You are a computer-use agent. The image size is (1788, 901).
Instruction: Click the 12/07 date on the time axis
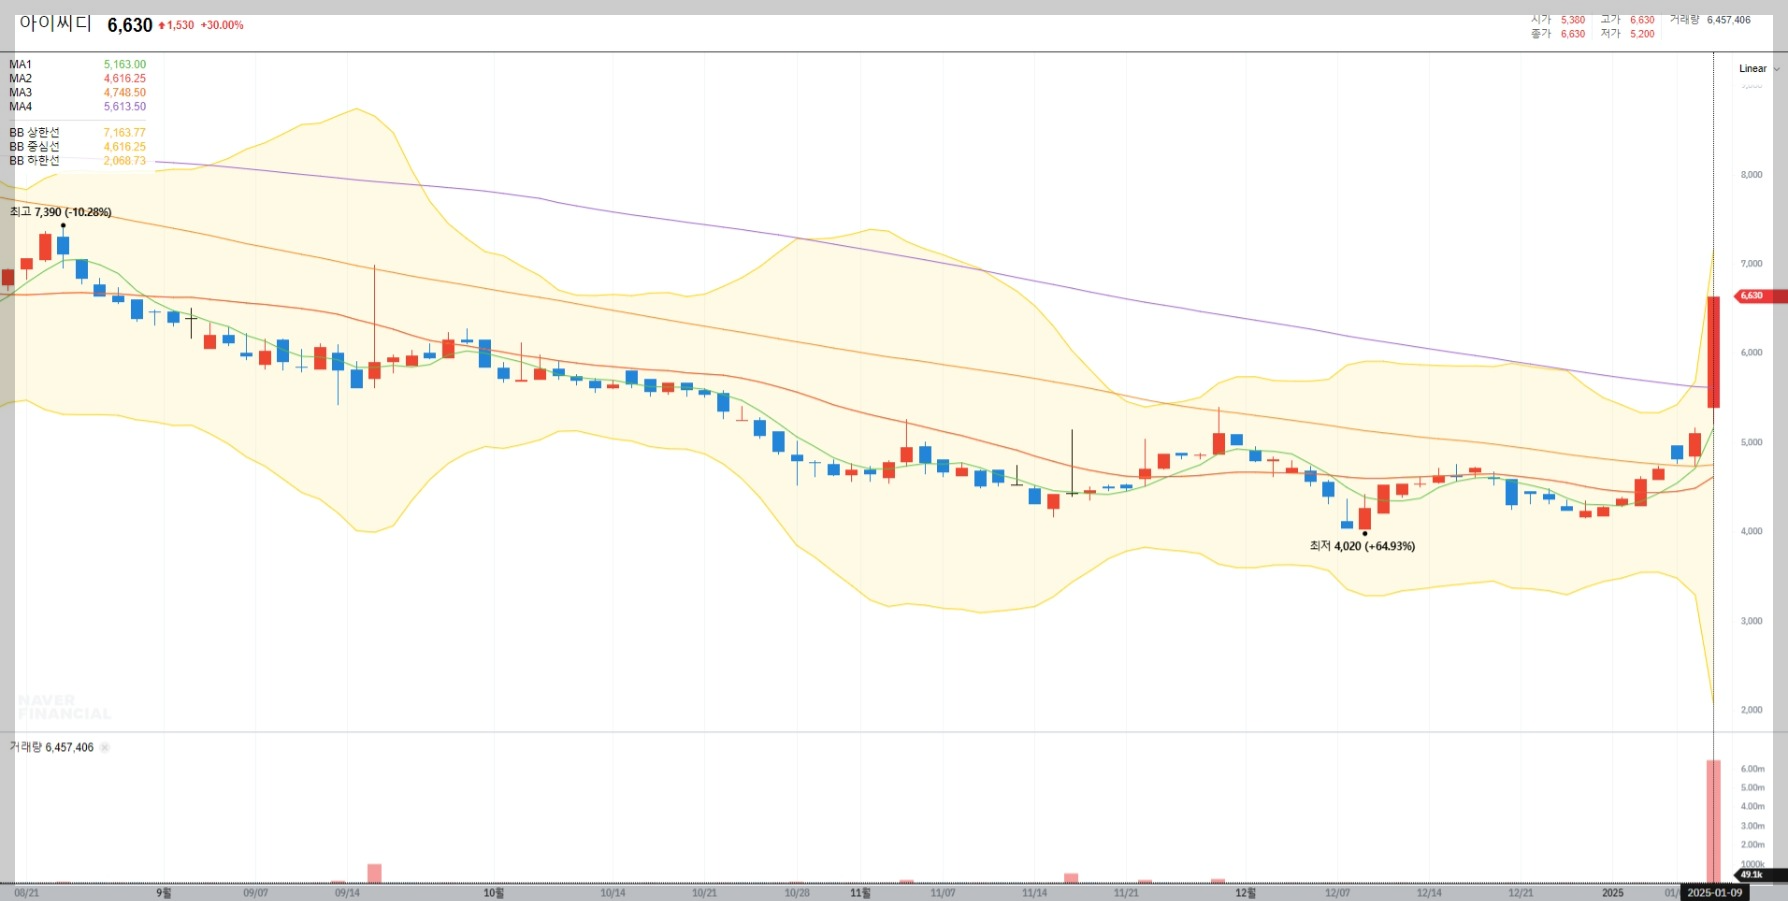1337,893
